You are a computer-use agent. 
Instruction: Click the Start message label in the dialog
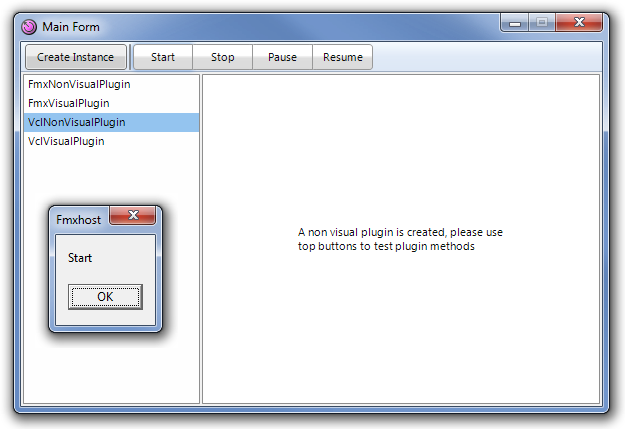(x=80, y=258)
